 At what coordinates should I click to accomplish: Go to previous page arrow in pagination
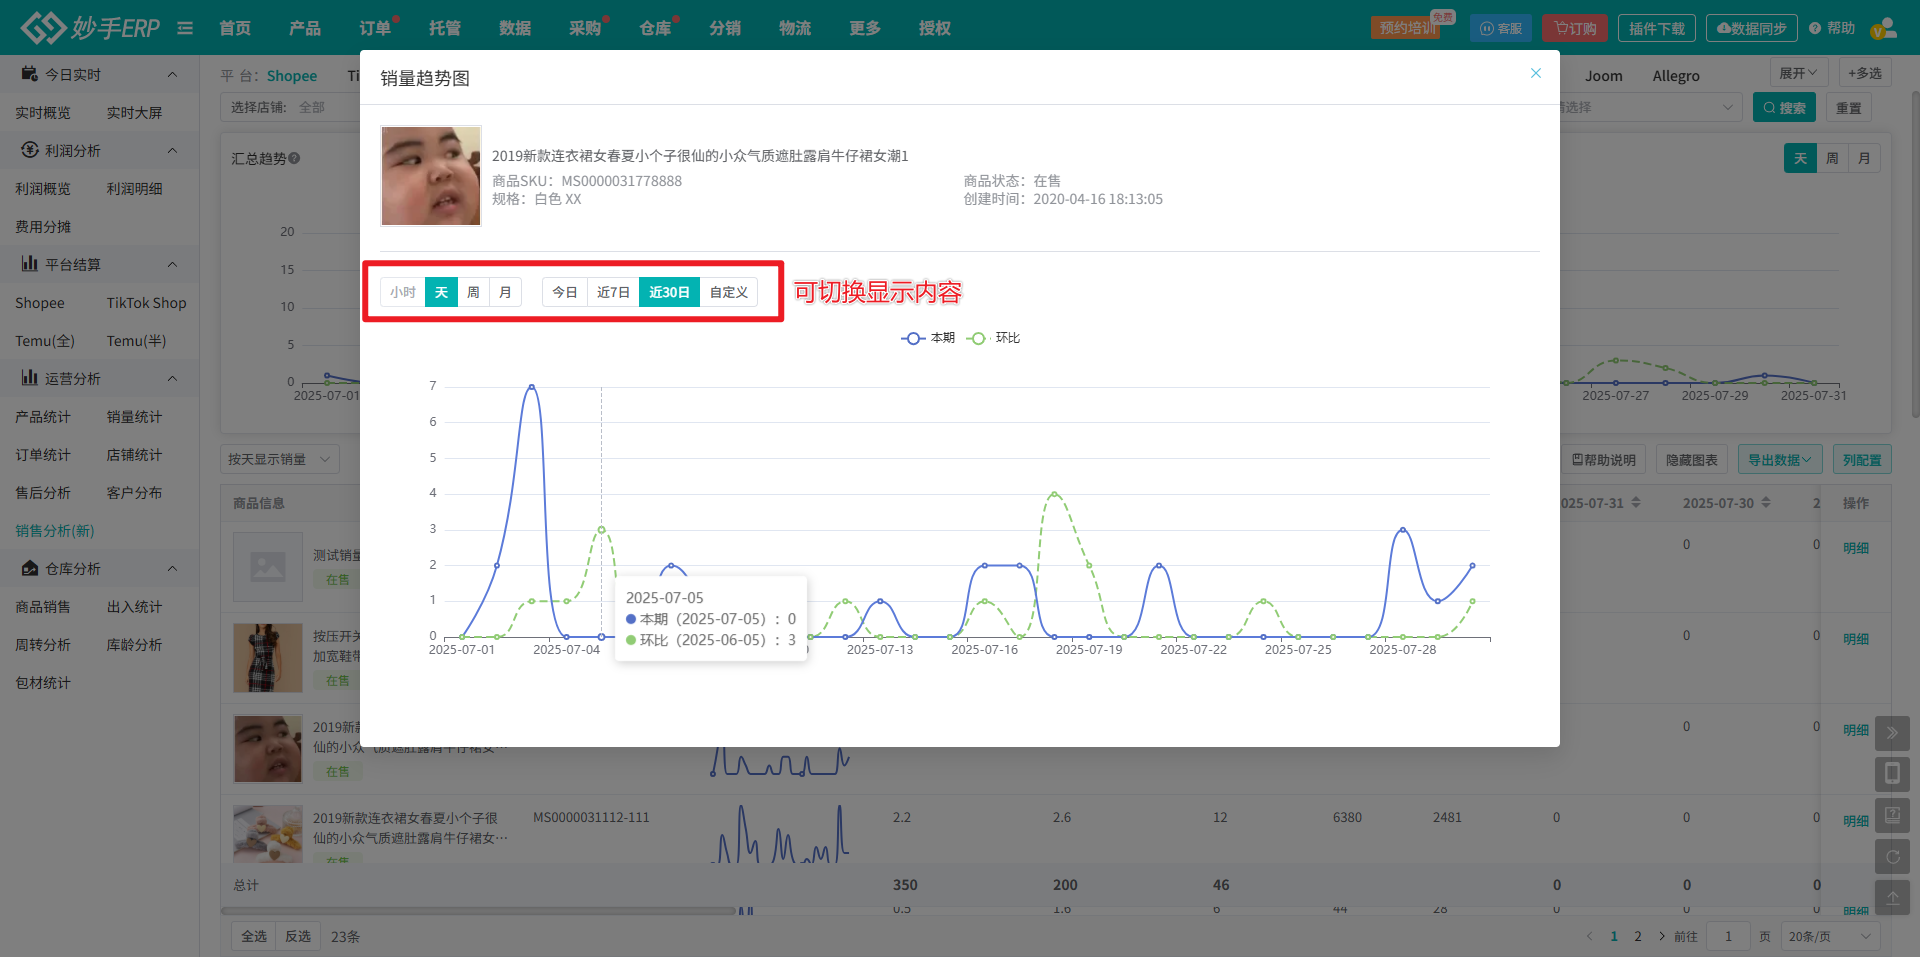point(1589,936)
